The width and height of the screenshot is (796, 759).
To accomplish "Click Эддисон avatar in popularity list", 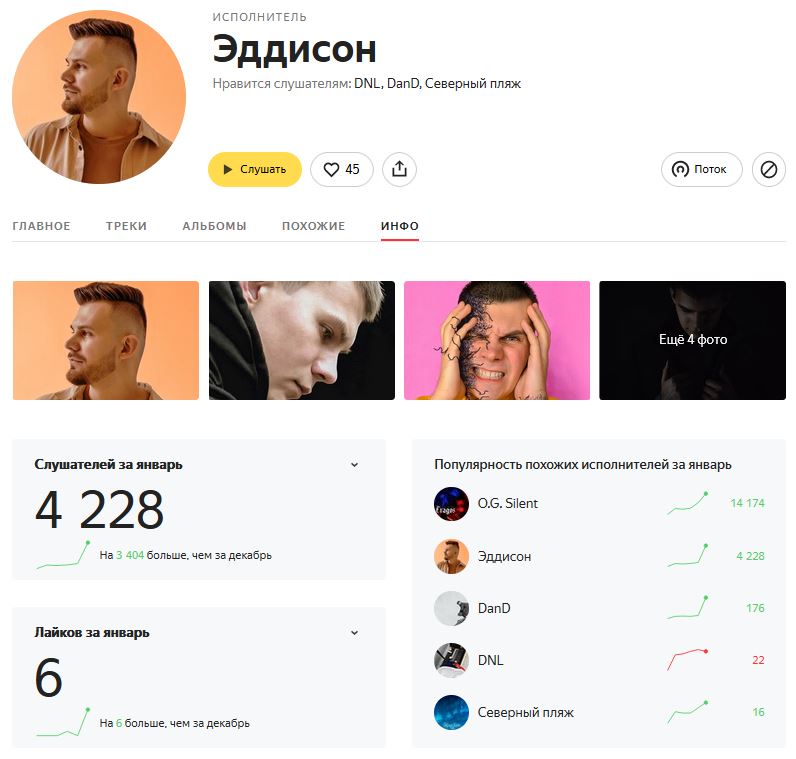I will click(451, 556).
